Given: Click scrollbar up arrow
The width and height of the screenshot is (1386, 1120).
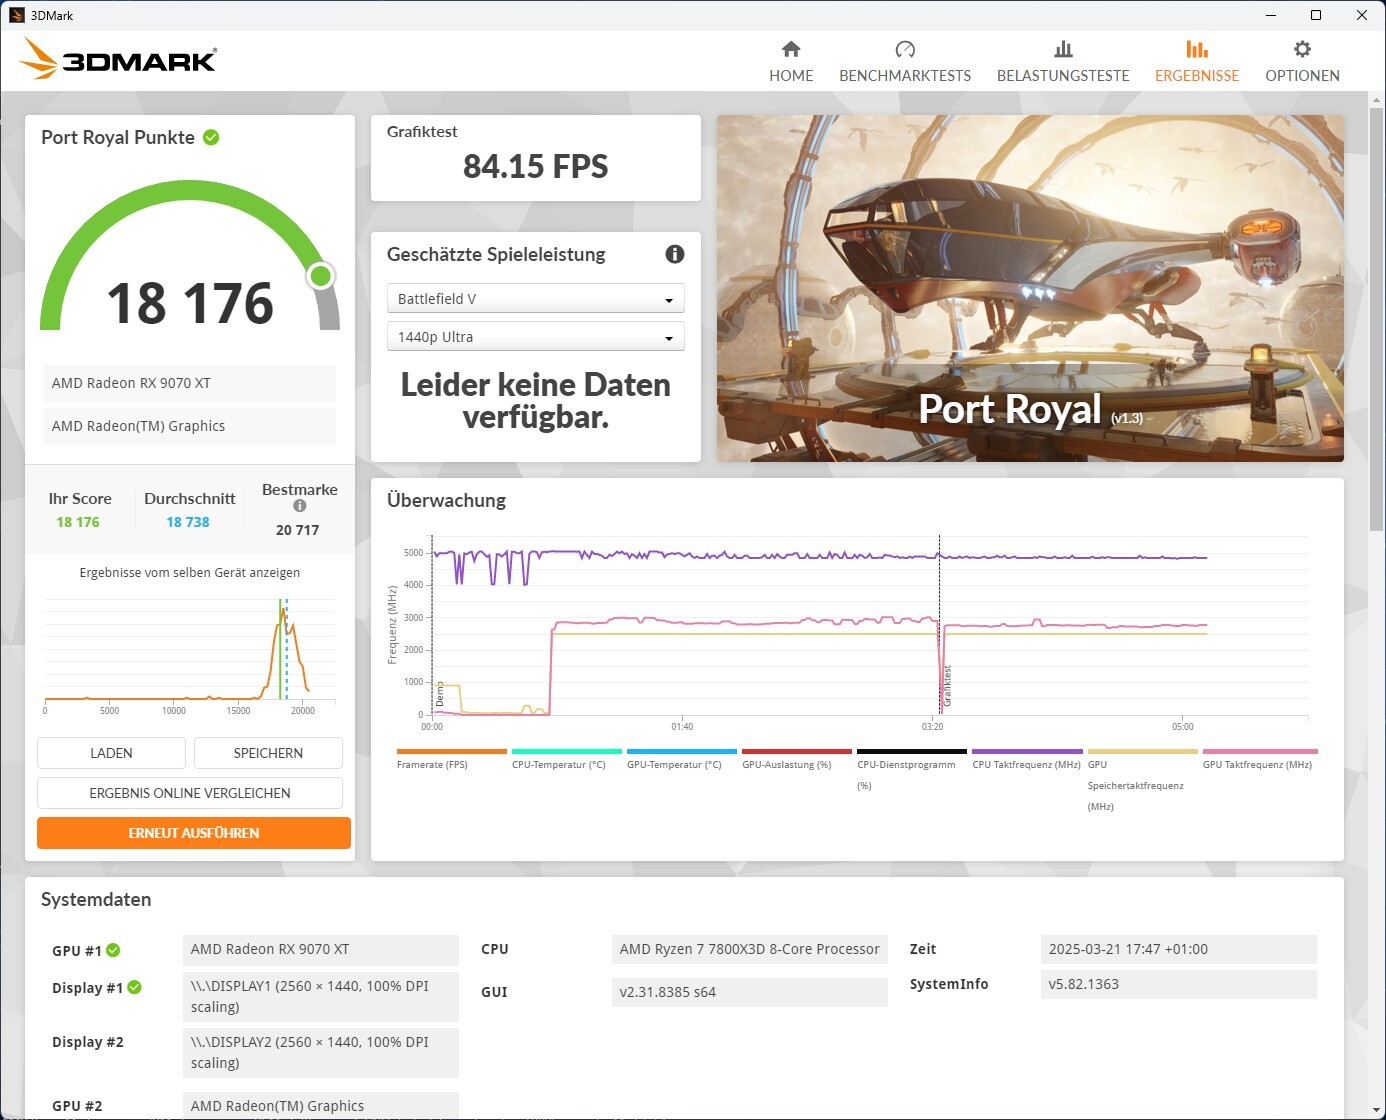Looking at the screenshot, I should pos(1376,100).
